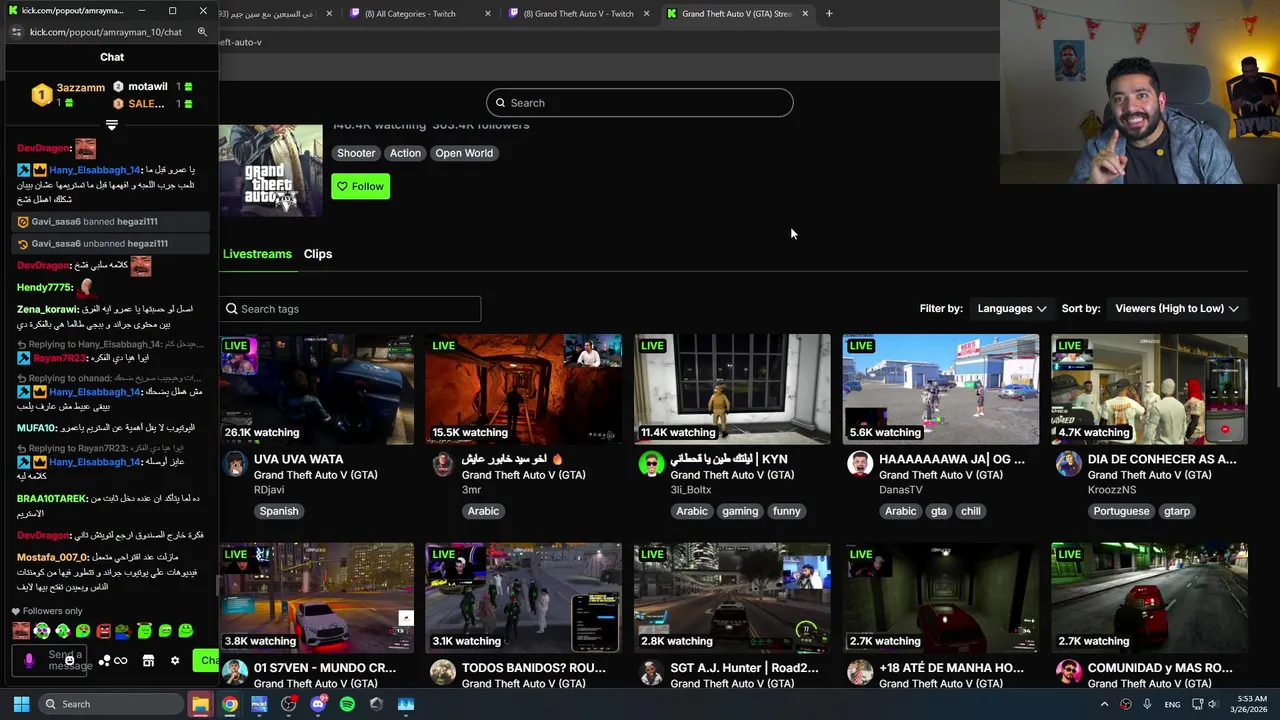This screenshot has width=1280, height=720.
Task: Click the KroozzNS channel avatar
Action: click(x=1068, y=464)
